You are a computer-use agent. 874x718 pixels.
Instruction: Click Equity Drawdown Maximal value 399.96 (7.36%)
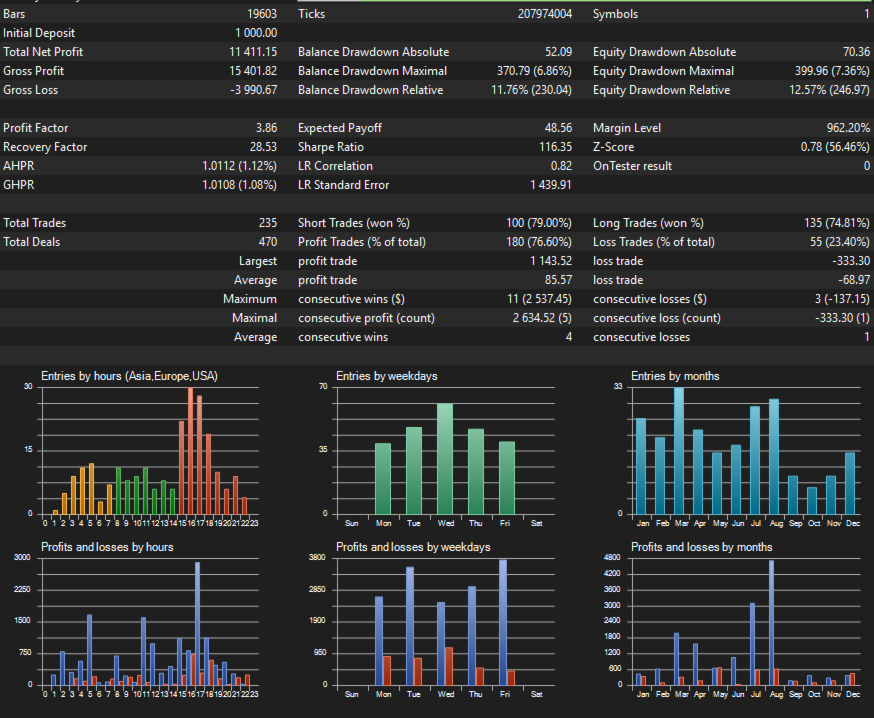tap(832, 71)
